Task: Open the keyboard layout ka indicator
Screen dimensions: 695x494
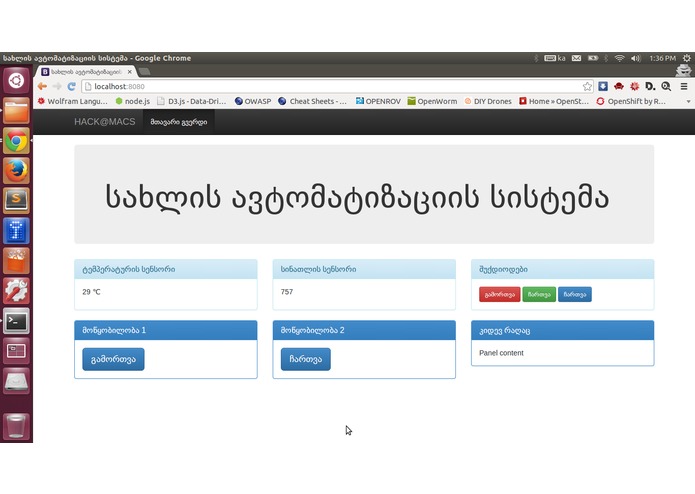Action: point(555,58)
